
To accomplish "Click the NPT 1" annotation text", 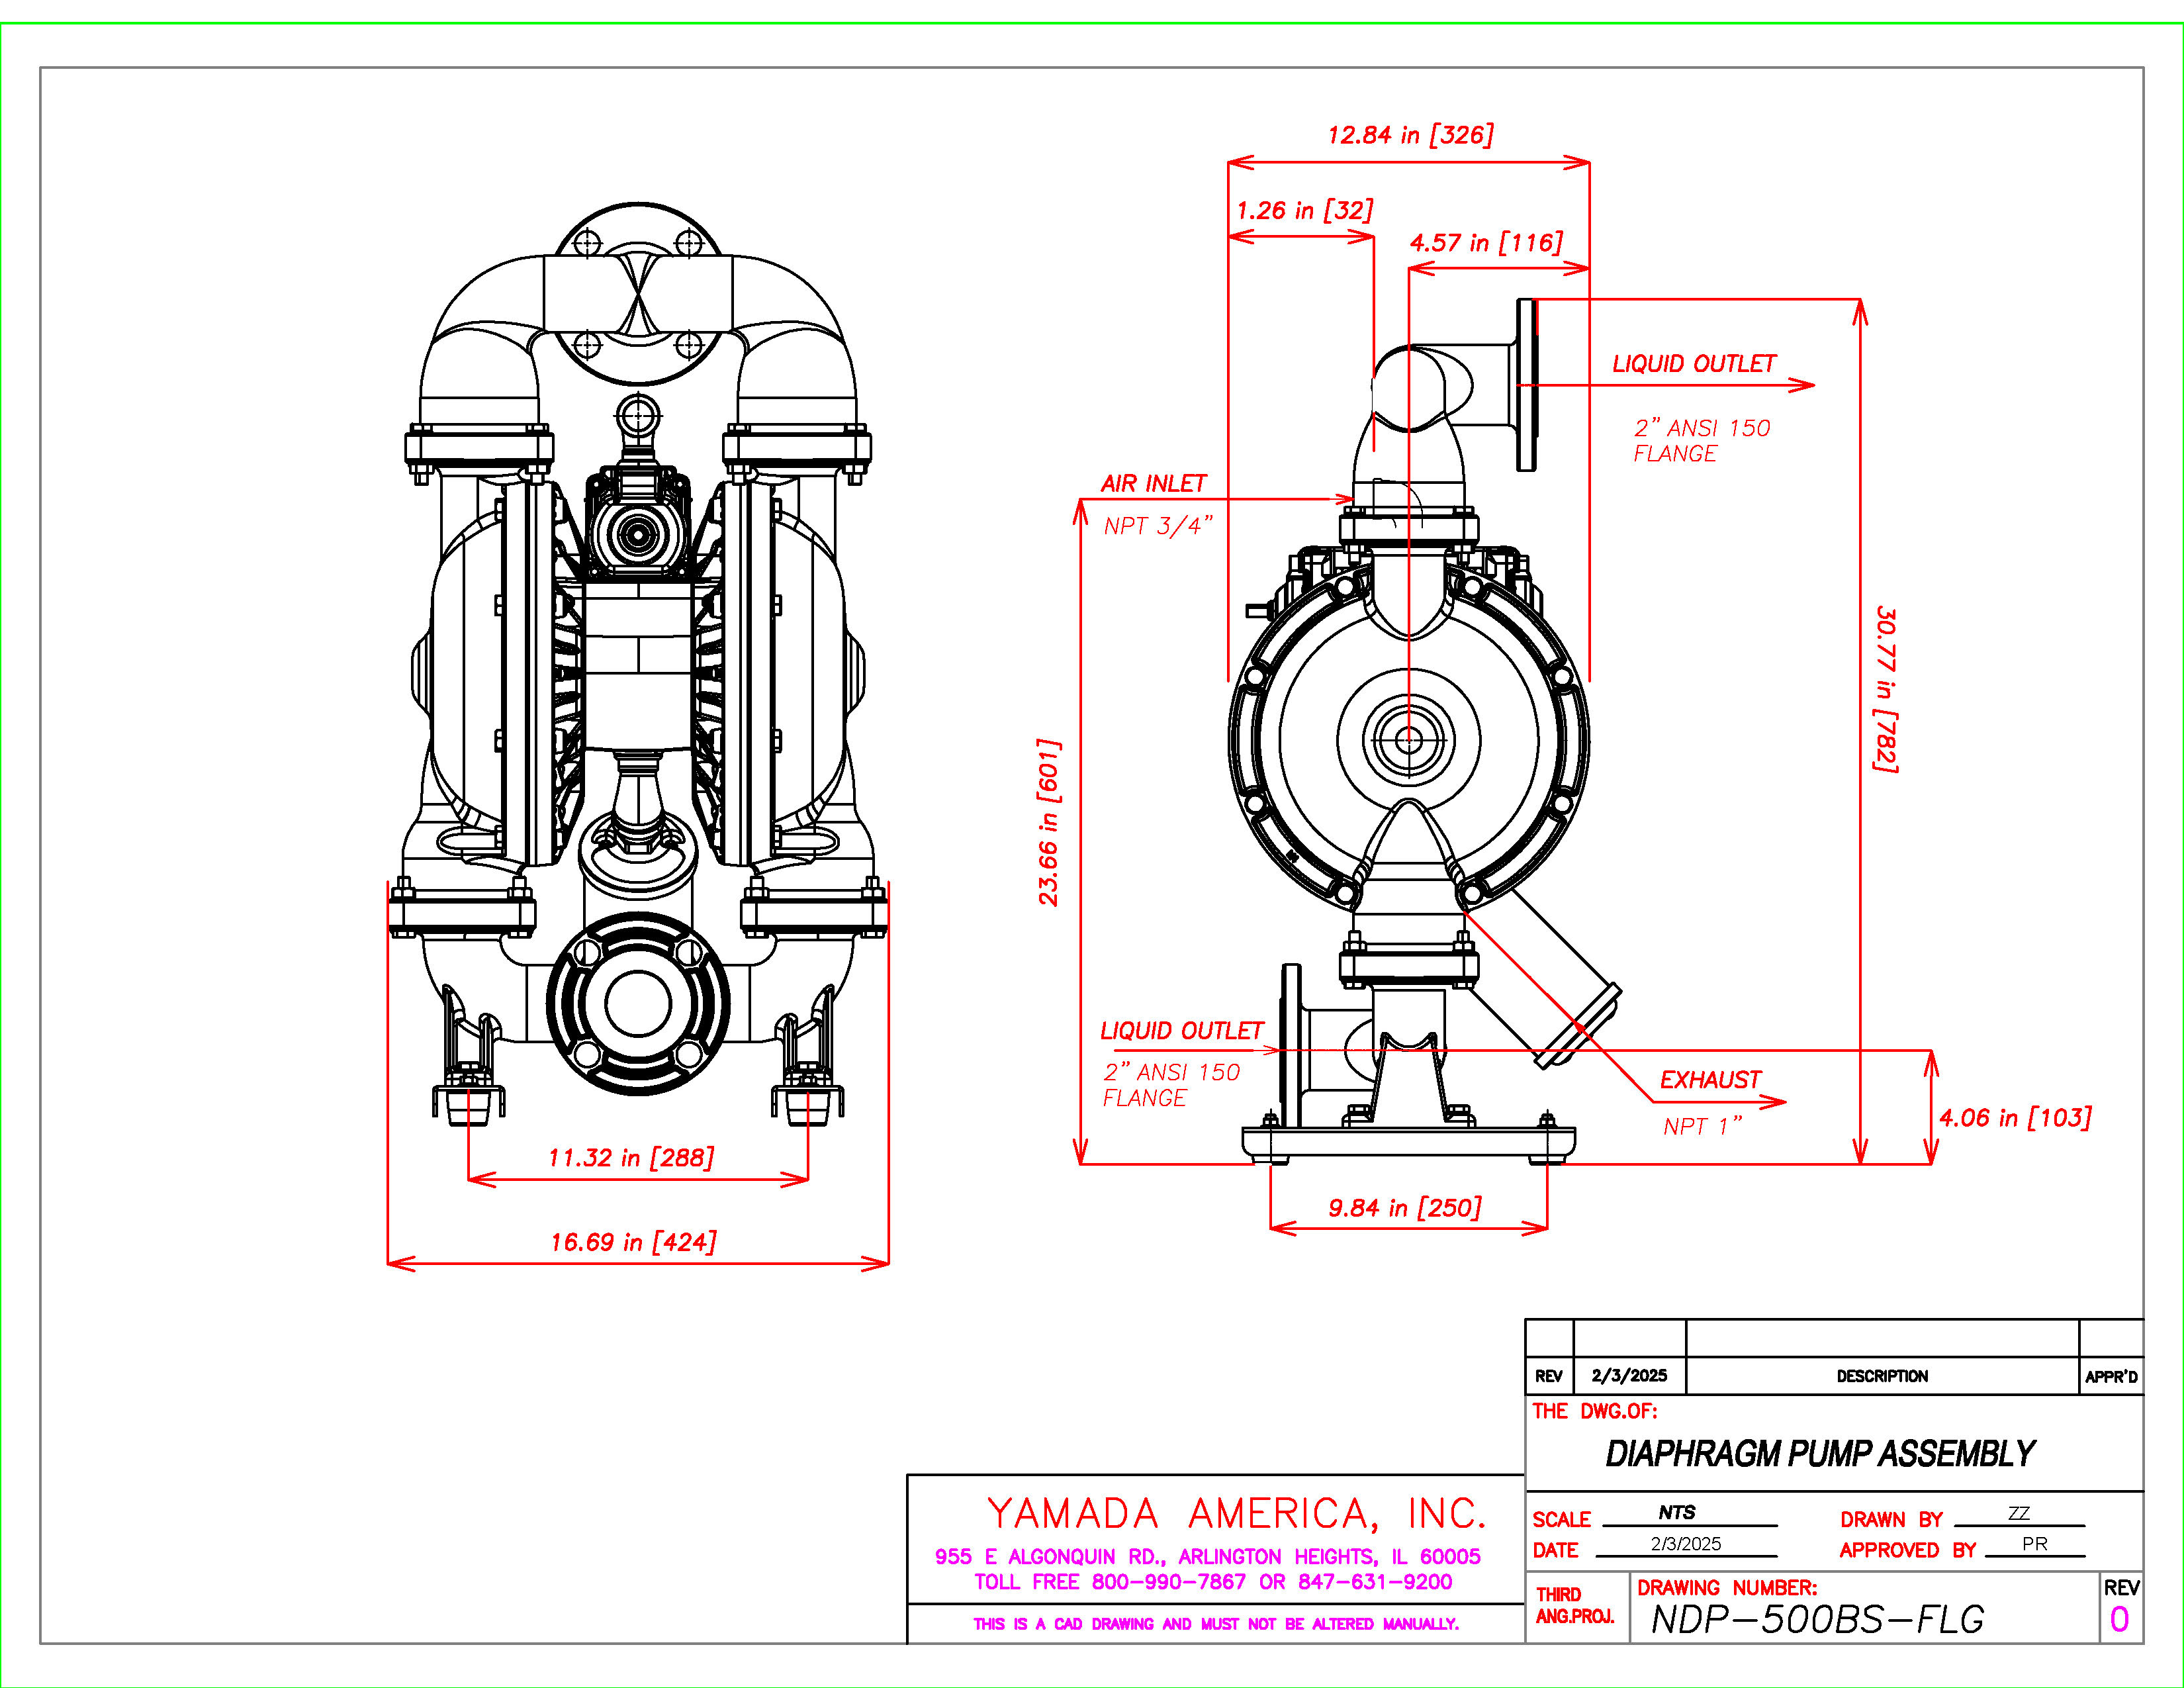I will (x=1702, y=1127).
